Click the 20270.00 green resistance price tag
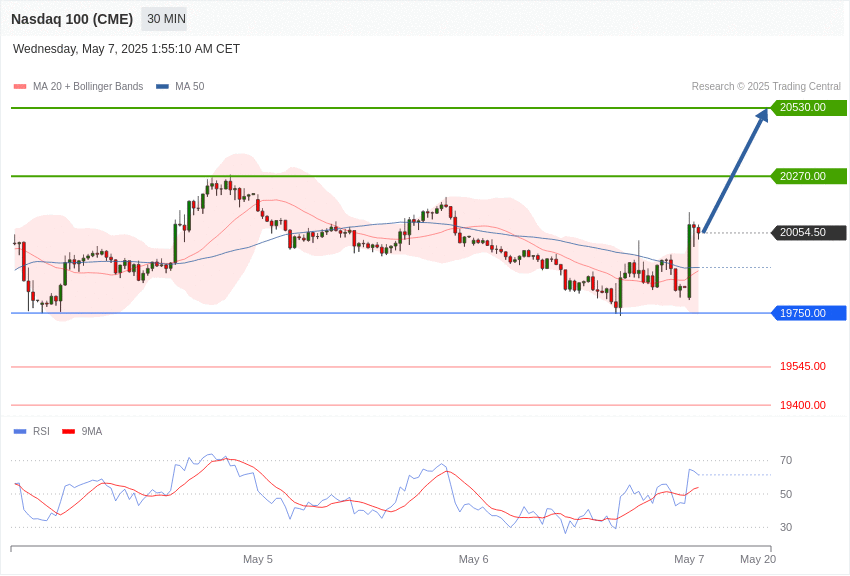 (x=809, y=176)
